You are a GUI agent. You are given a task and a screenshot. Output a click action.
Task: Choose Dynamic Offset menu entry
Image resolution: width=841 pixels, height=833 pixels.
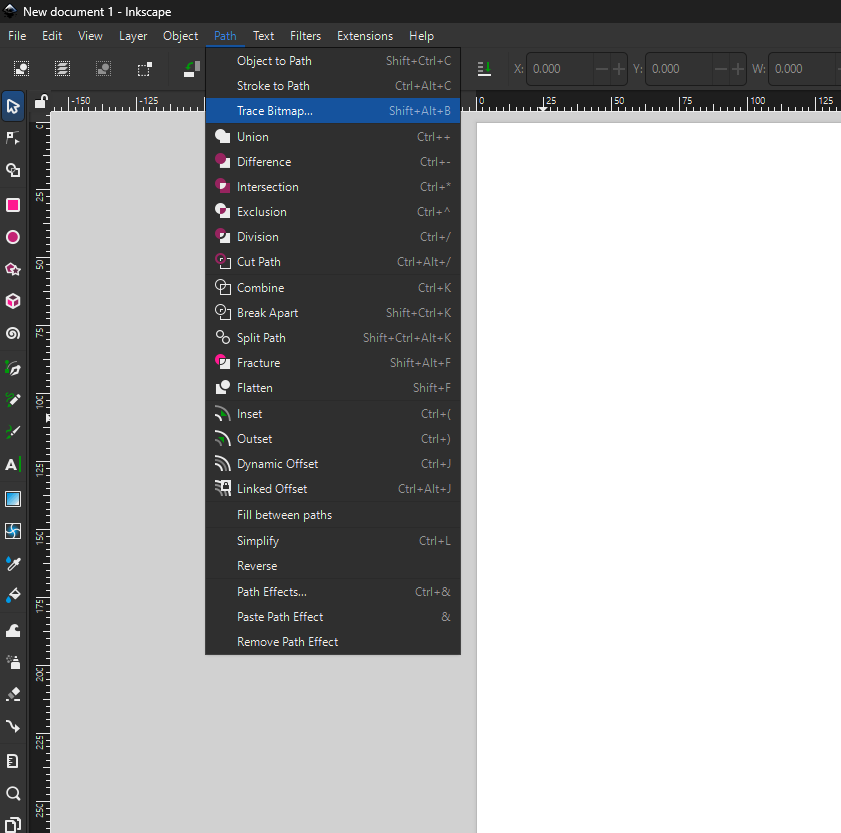pyautogui.click(x=333, y=463)
